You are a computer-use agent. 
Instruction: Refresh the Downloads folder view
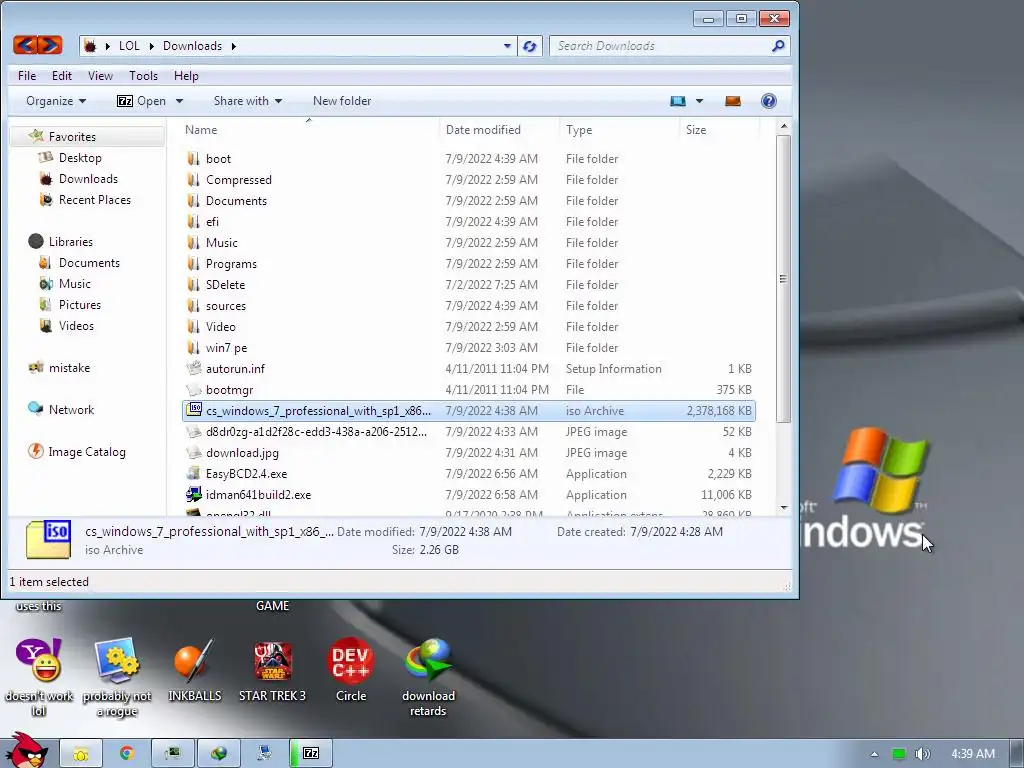tap(530, 46)
